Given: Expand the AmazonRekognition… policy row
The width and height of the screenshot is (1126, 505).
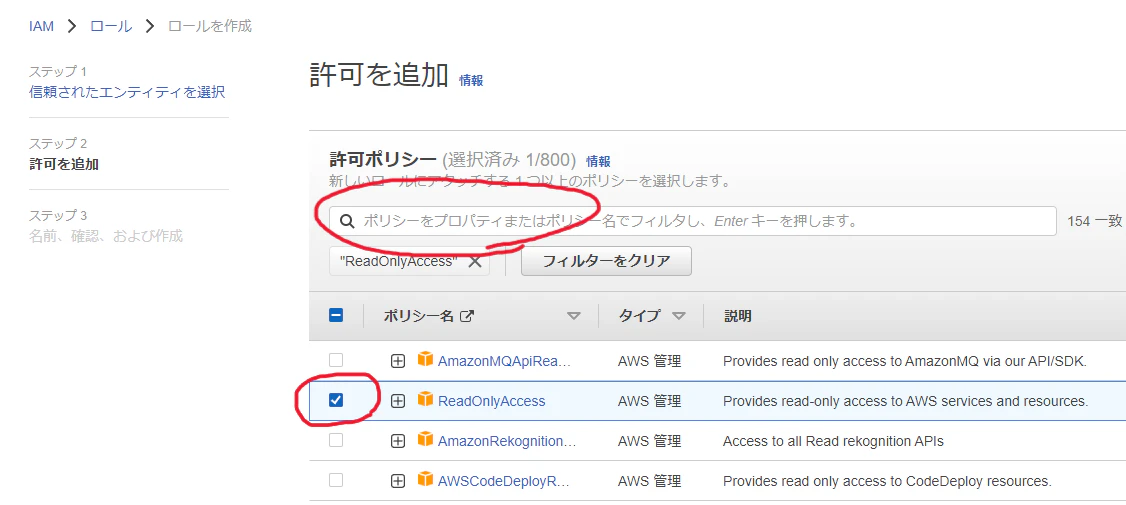Looking at the screenshot, I should pos(398,441).
